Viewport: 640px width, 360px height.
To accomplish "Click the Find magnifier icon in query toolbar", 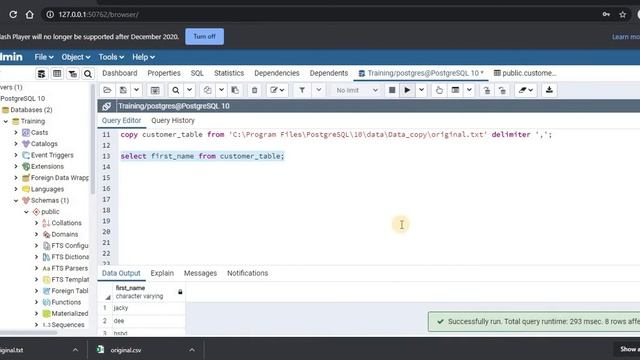I will [176, 90].
